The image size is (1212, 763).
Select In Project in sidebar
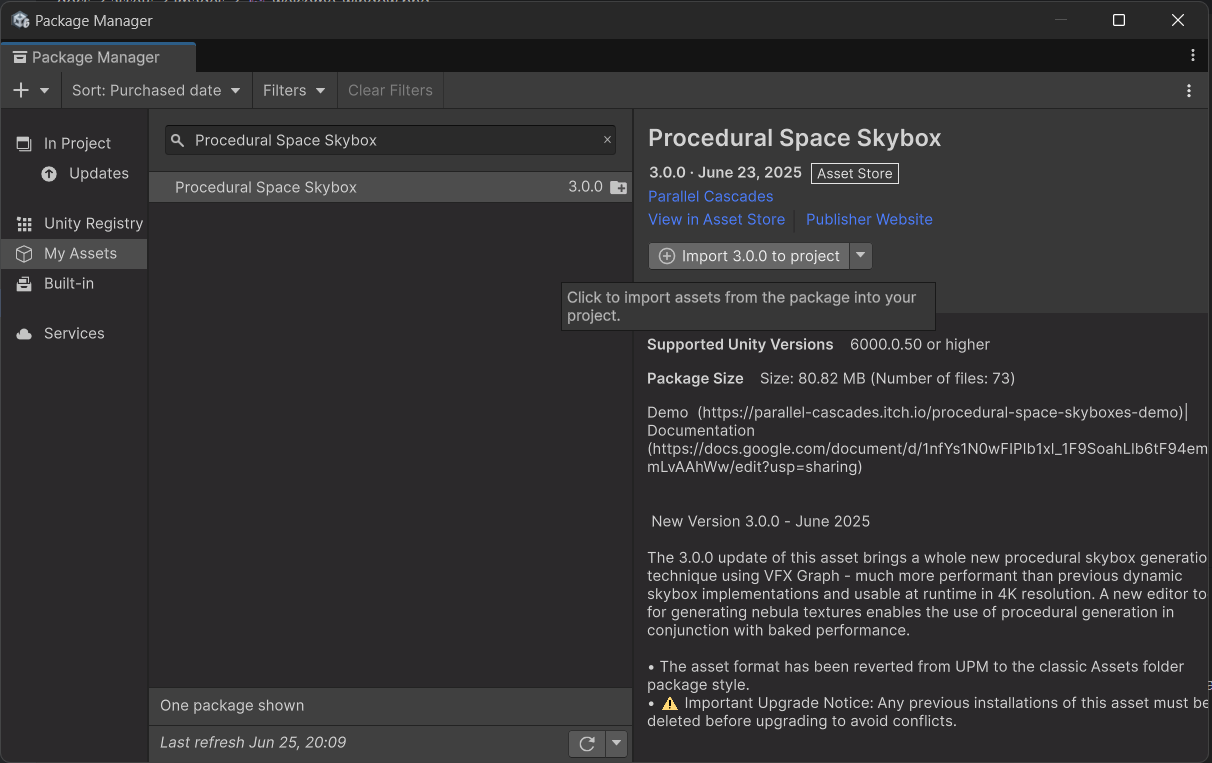point(77,143)
